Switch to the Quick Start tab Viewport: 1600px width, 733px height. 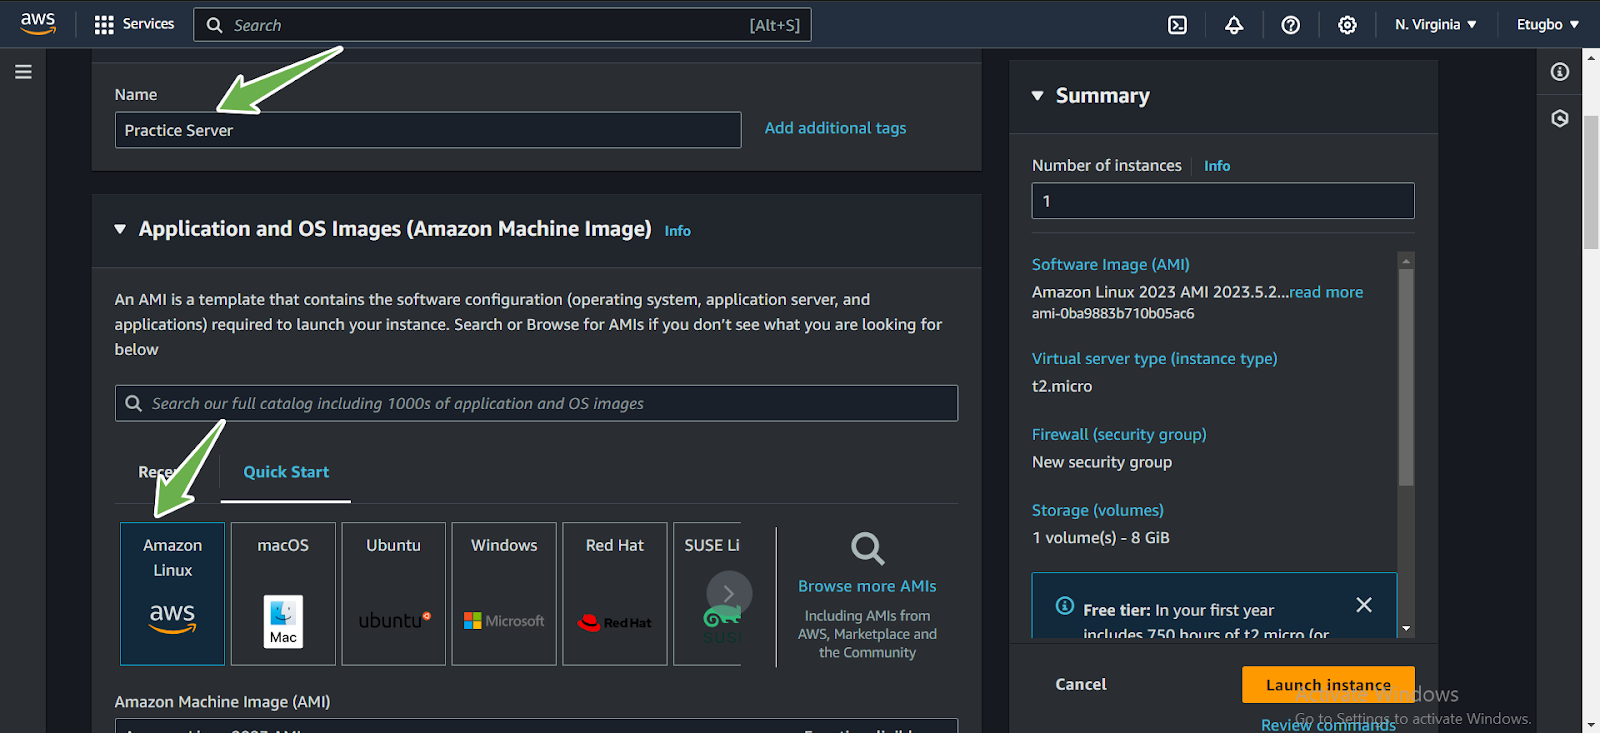pyautogui.click(x=286, y=472)
